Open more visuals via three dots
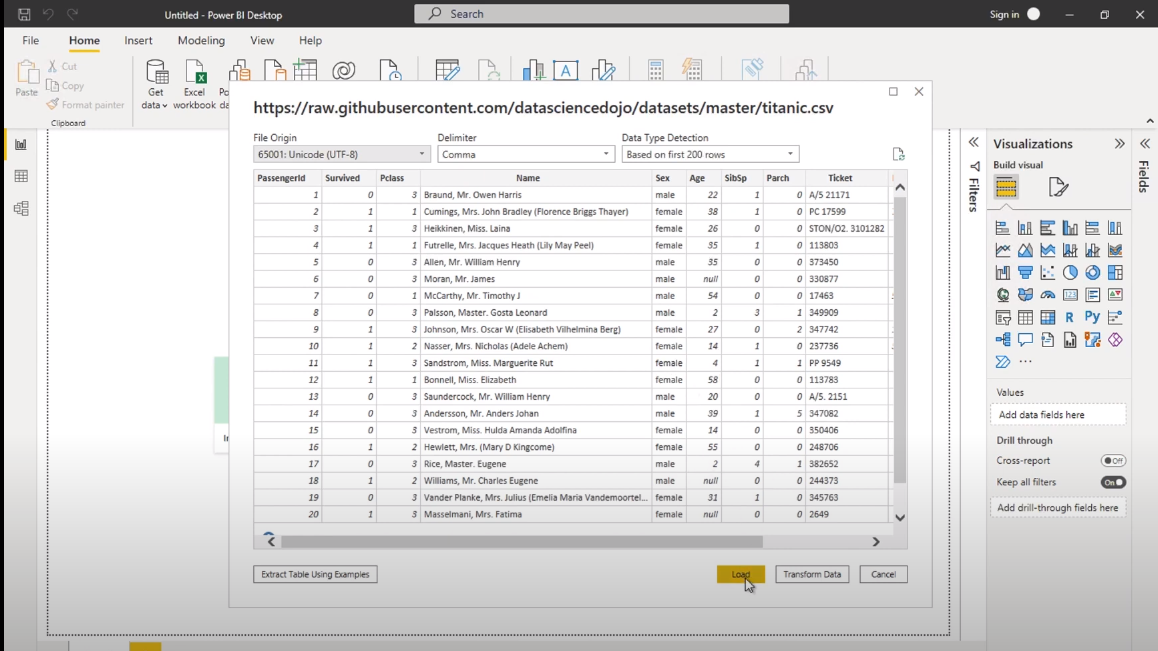This screenshot has width=1158, height=651. point(1025,361)
